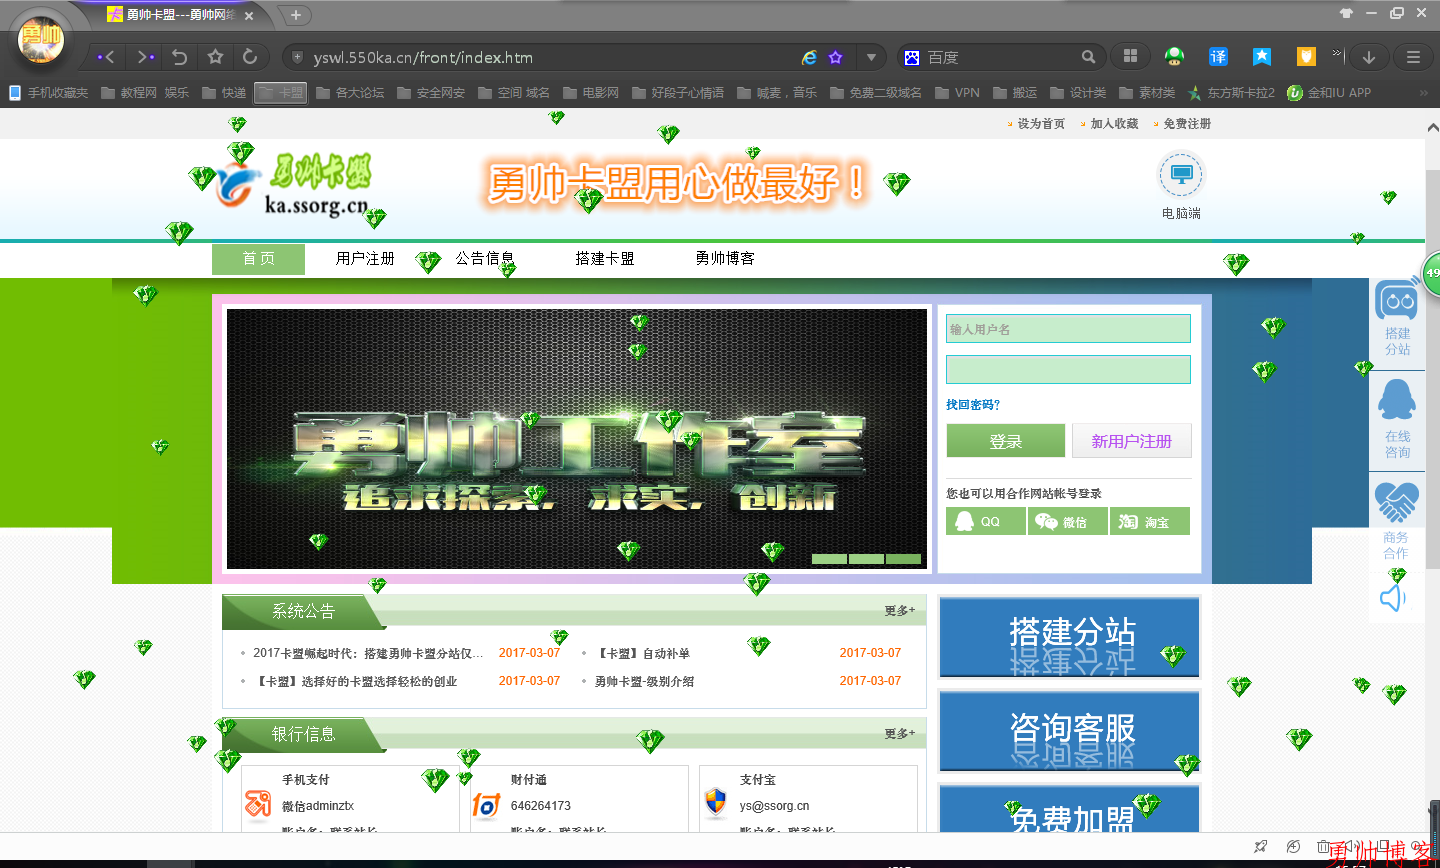
Task: Bookmark the page with the star icon
Action: point(215,57)
